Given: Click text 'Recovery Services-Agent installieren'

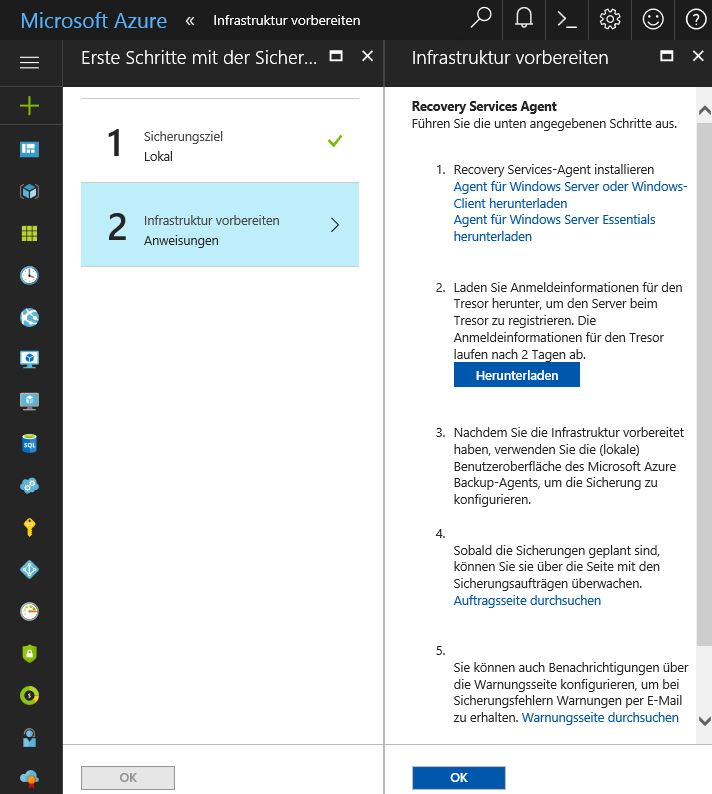Looking at the screenshot, I should [553, 169].
